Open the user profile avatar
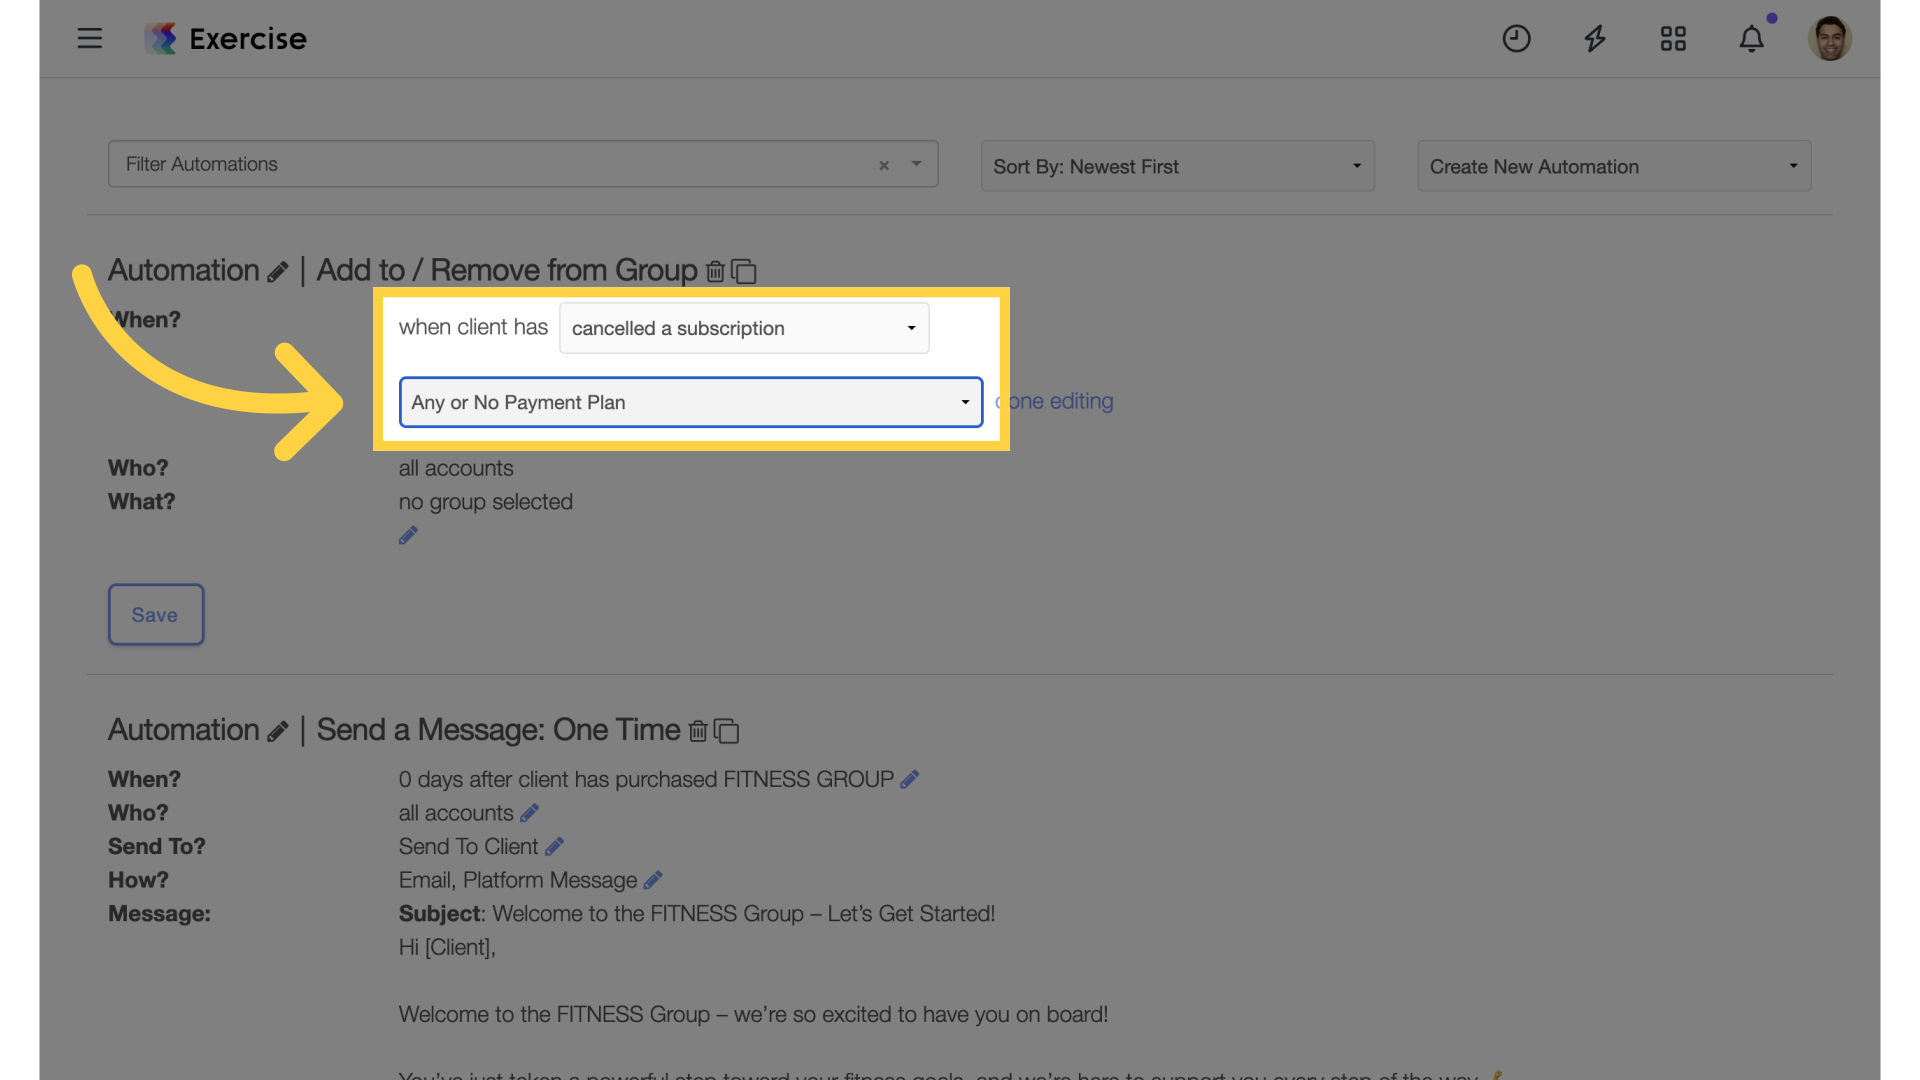Viewport: 1920px width, 1080px height. (1829, 38)
